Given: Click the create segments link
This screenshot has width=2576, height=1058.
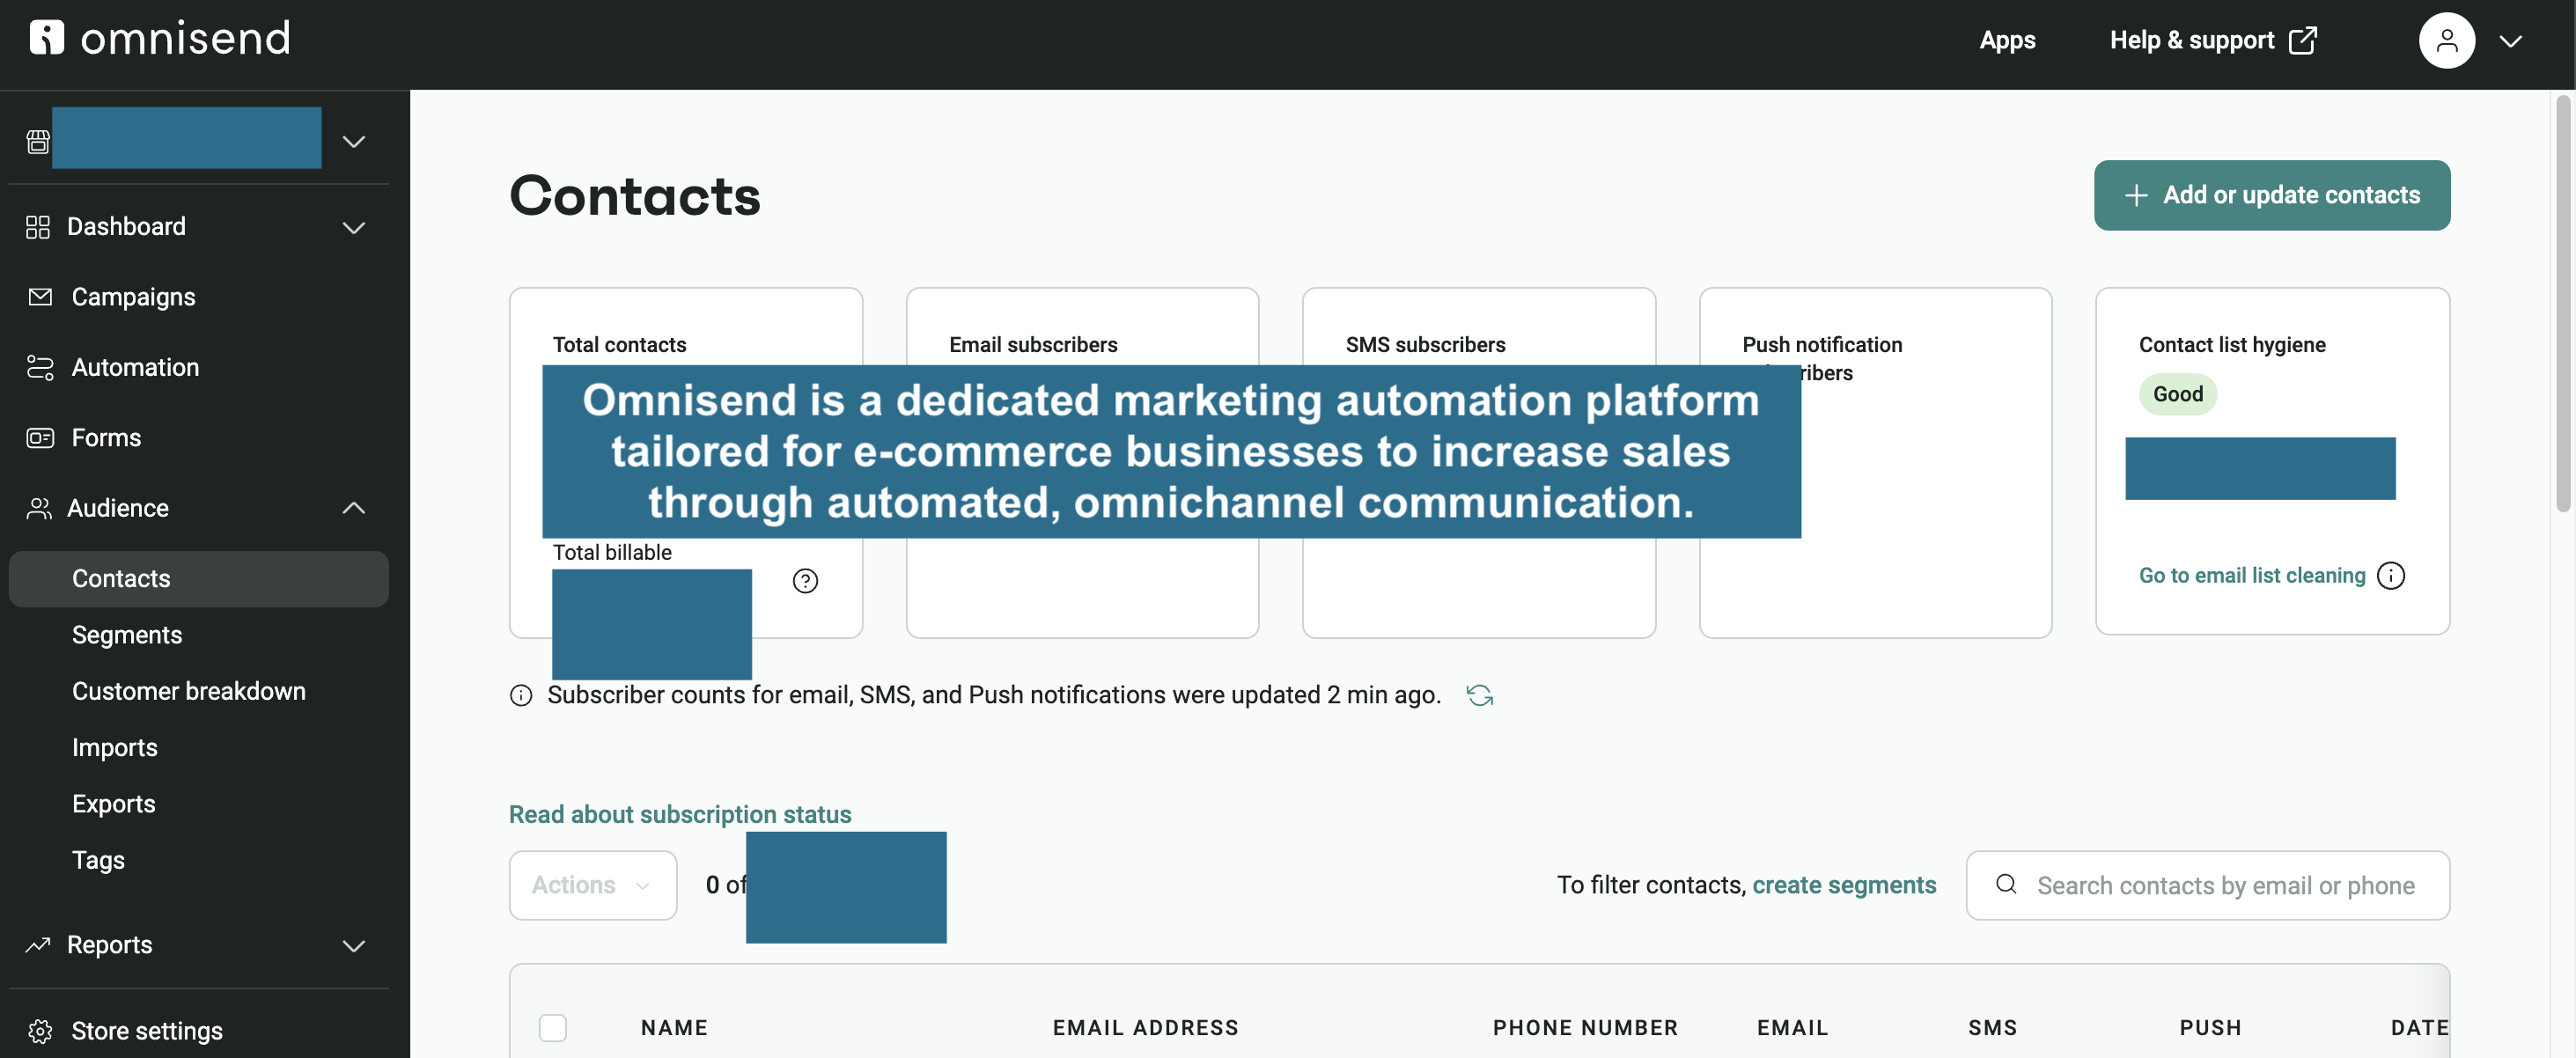Looking at the screenshot, I should 1844,885.
